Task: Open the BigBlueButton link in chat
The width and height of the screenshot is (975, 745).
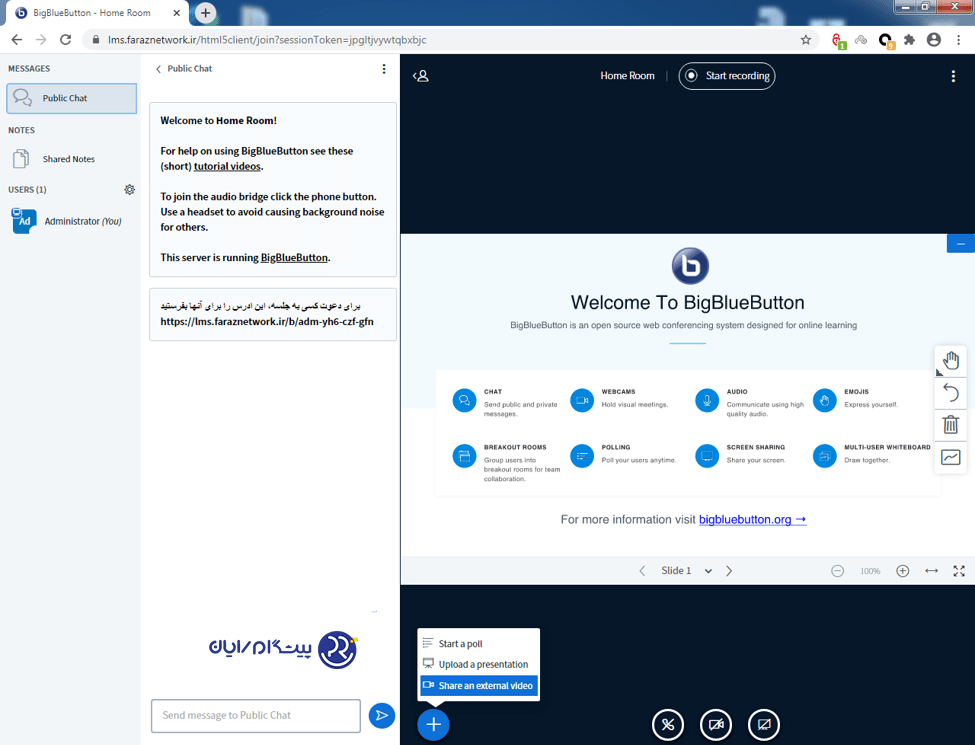Action: [294, 257]
